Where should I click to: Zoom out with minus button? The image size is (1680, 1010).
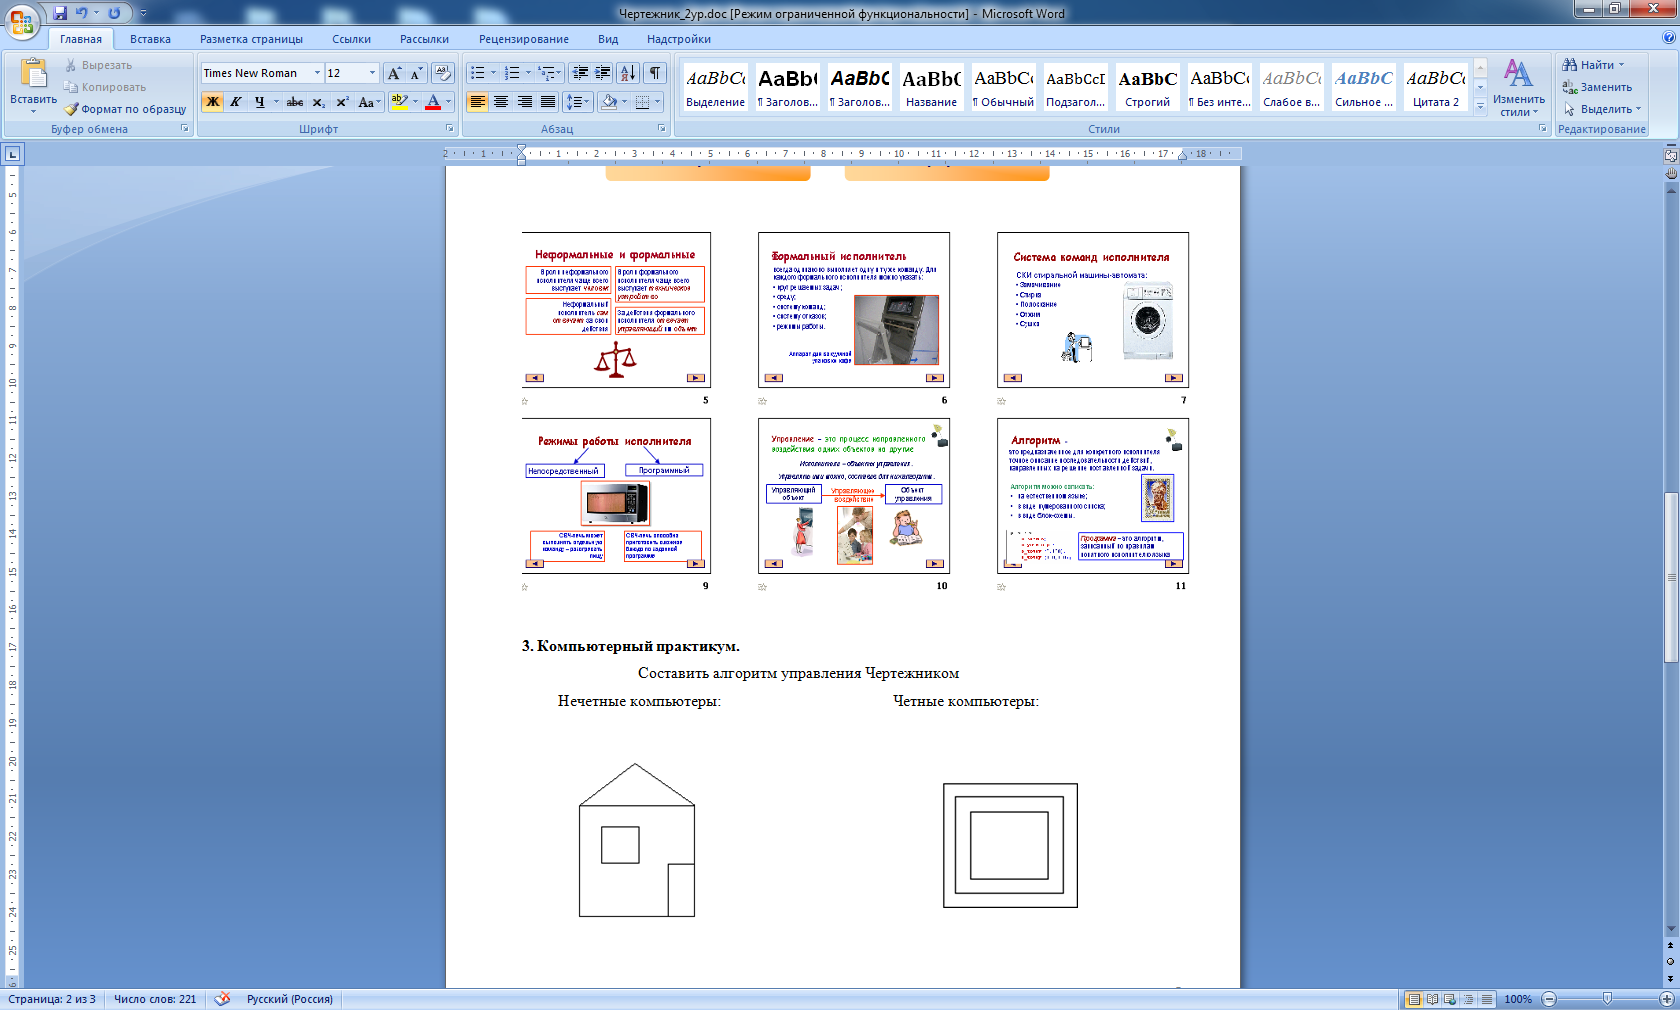point(1549,999)
